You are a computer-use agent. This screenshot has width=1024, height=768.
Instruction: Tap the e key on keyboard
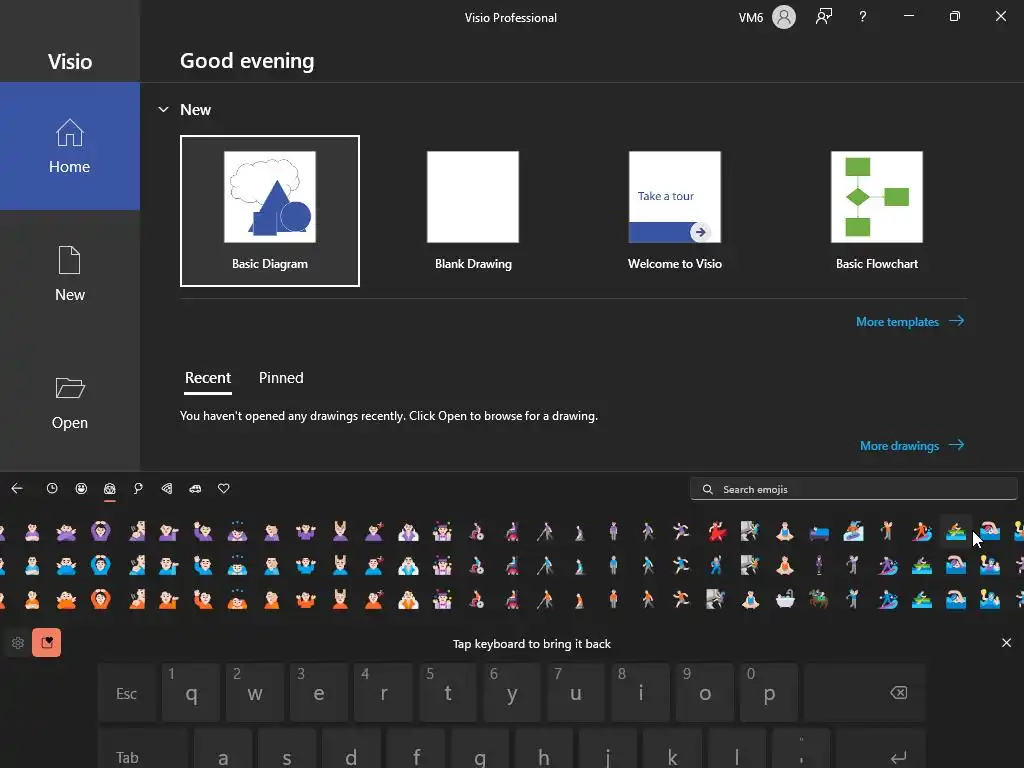[319, 692]
